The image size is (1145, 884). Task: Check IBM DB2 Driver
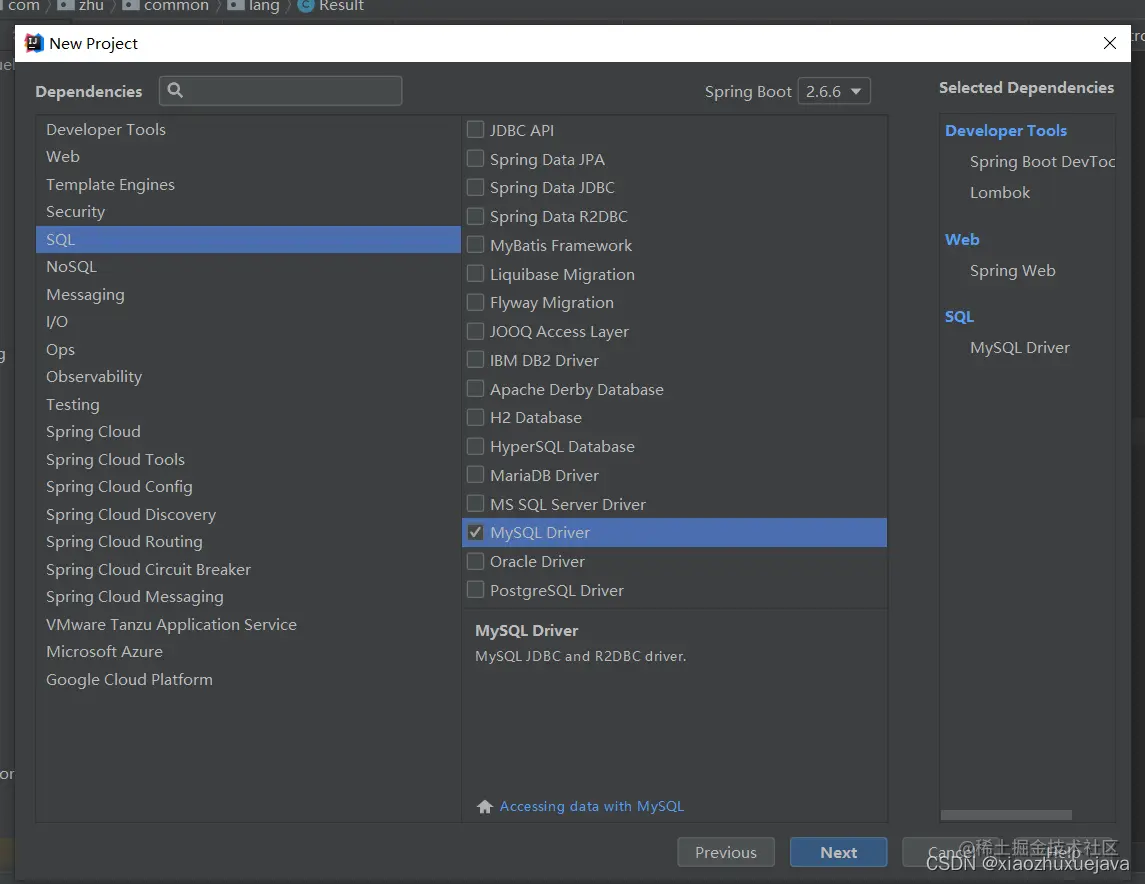[475, 360]
